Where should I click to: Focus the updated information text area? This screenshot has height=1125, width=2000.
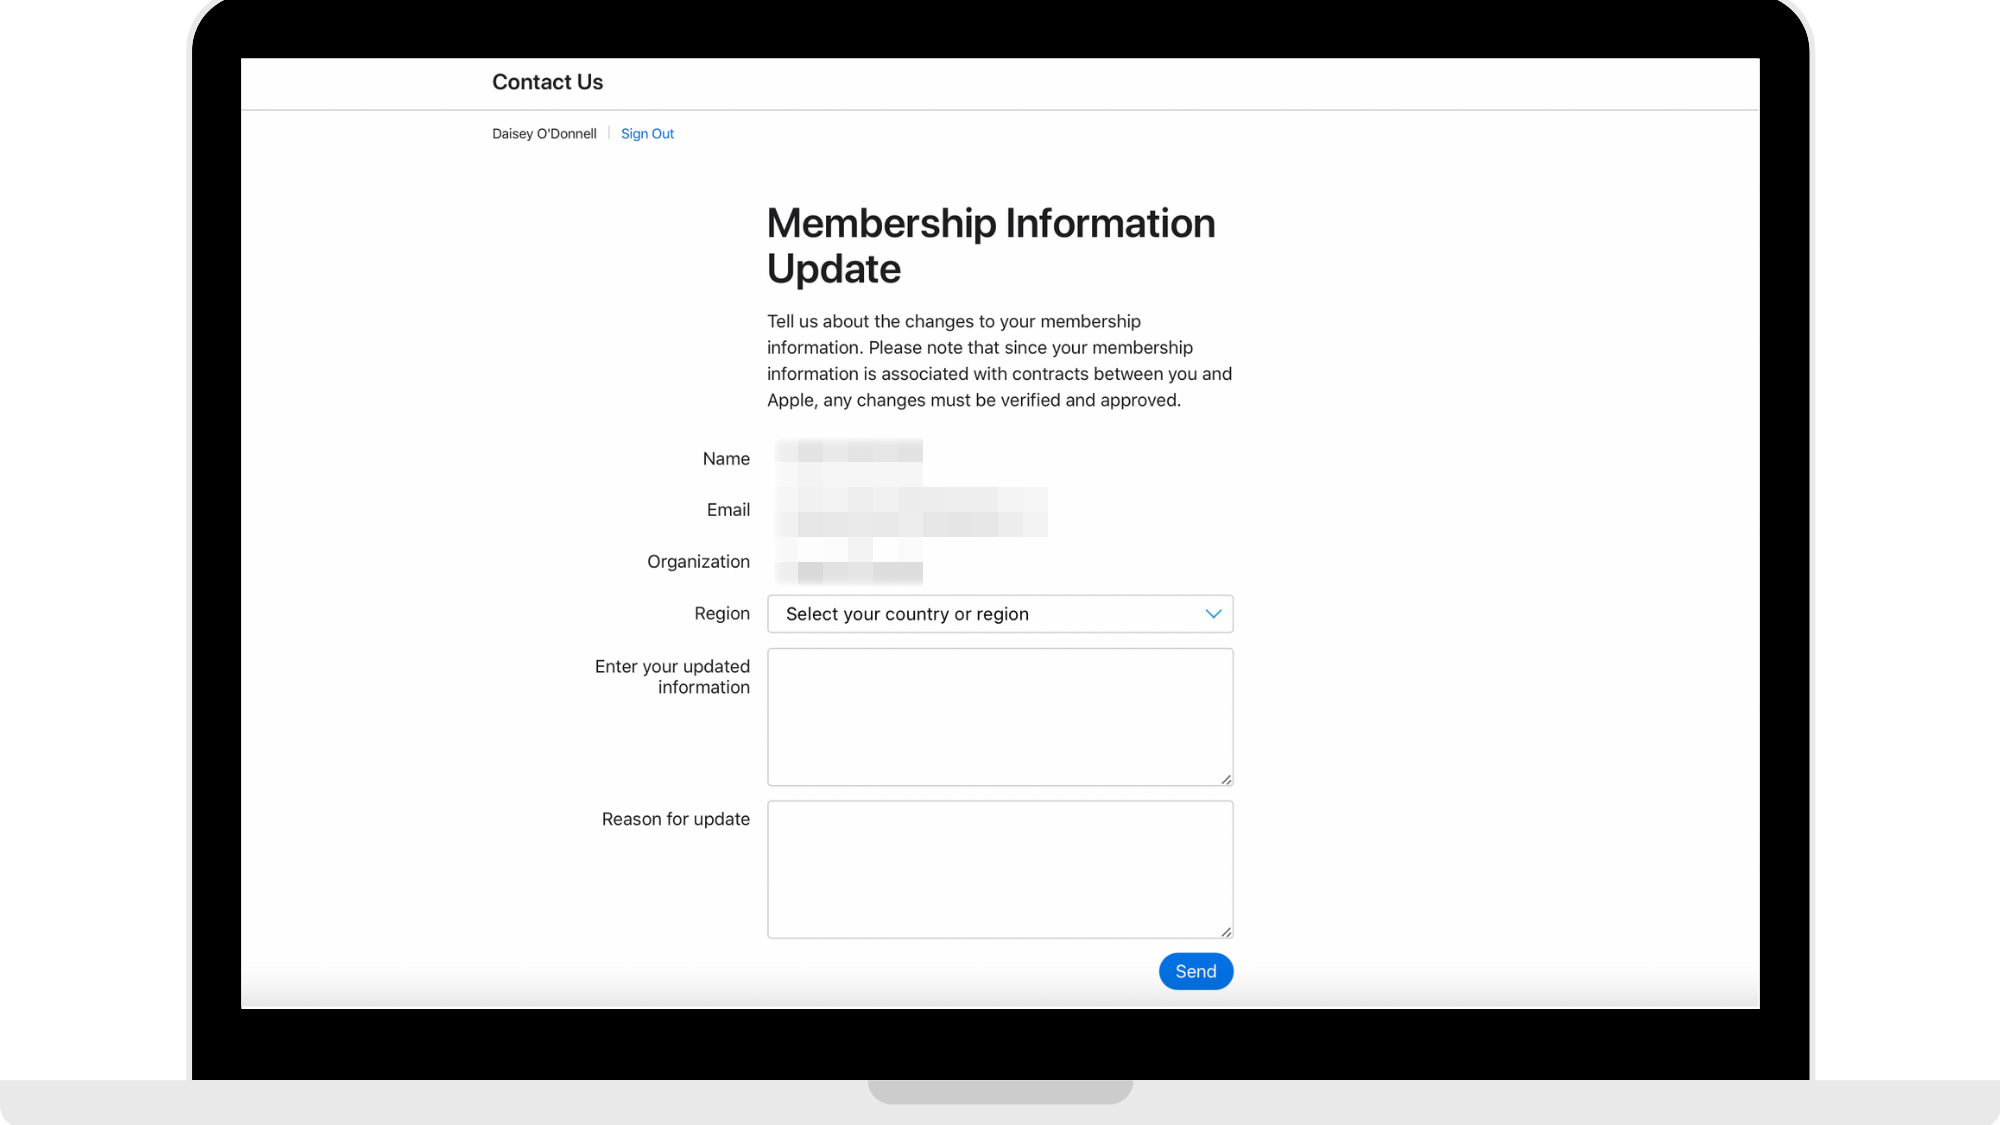click(x=998, y=716)
